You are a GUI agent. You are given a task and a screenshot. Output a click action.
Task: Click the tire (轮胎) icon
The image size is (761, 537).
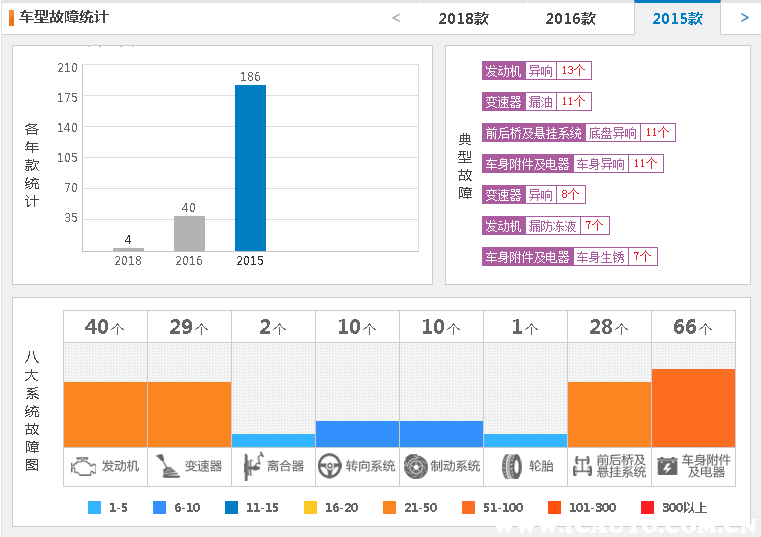click(x=512, y=466)
